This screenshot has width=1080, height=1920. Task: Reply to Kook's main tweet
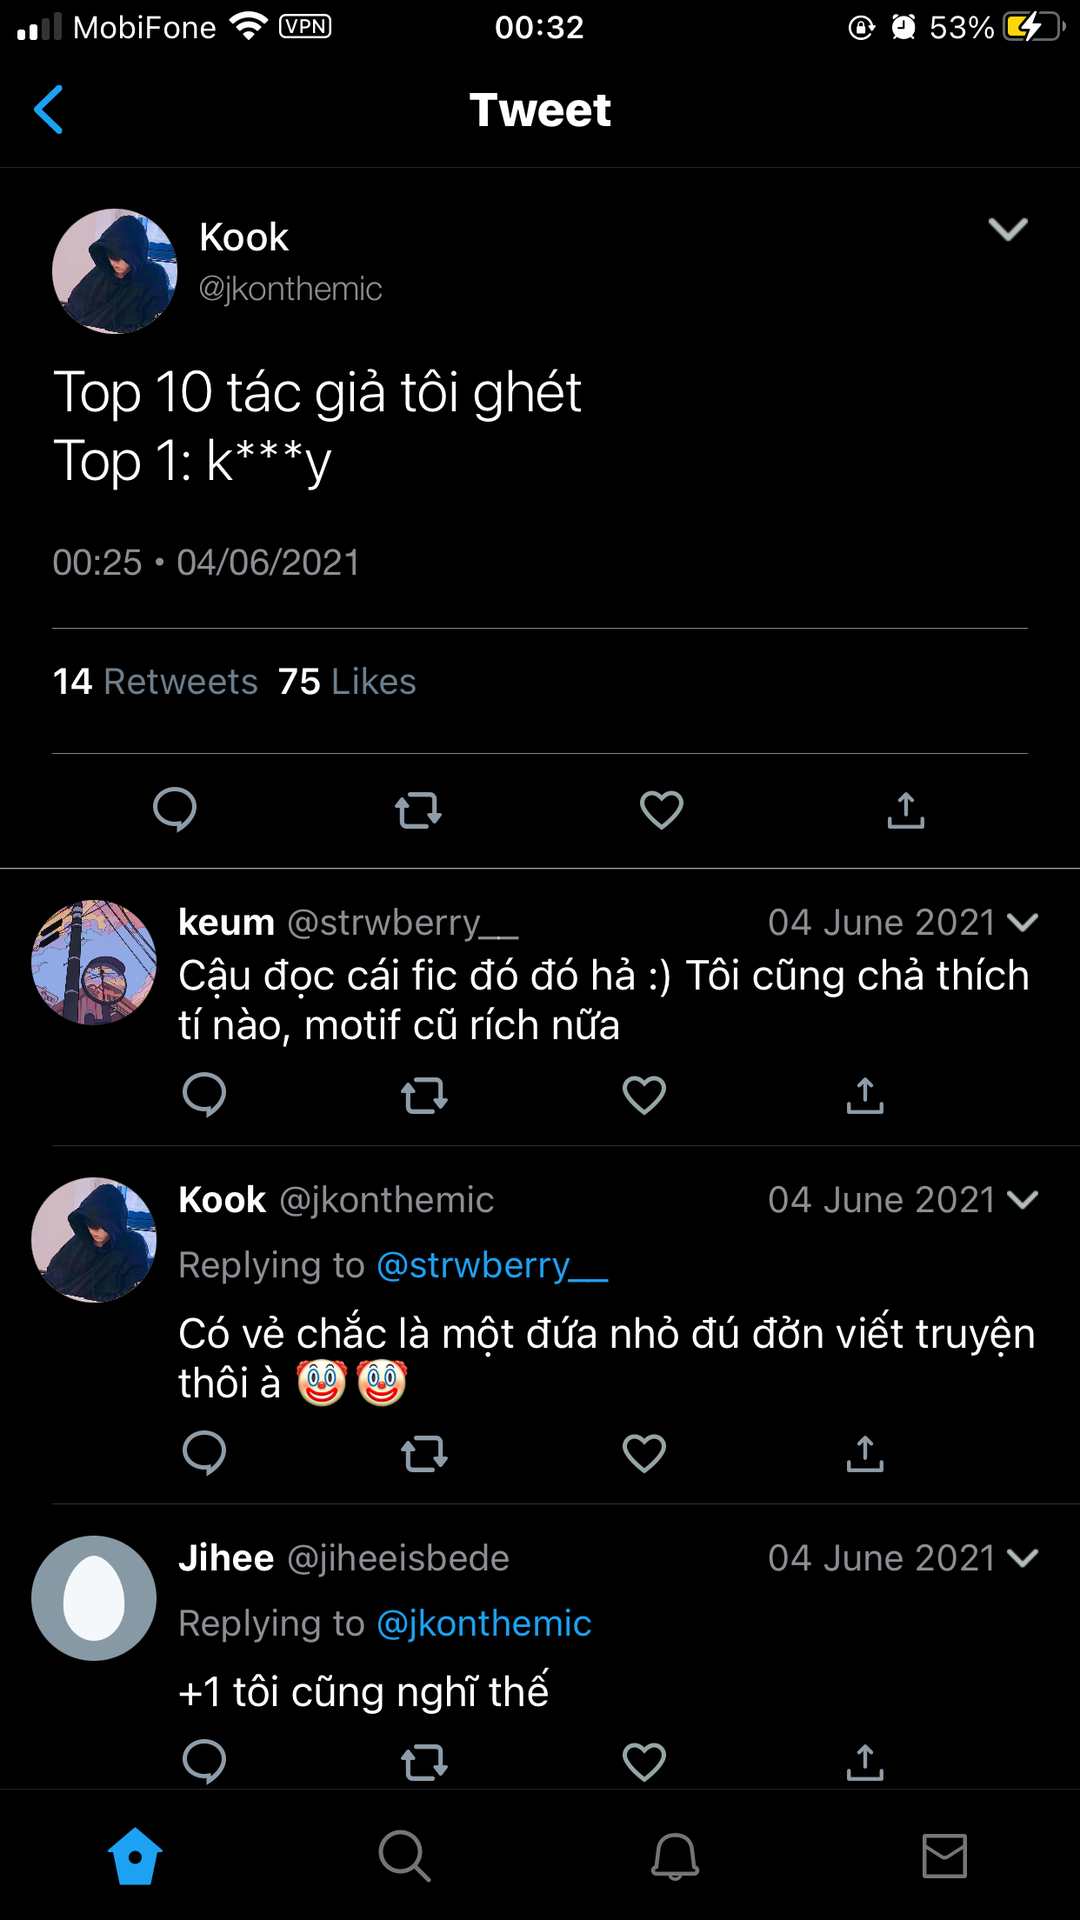coord(175,810)
